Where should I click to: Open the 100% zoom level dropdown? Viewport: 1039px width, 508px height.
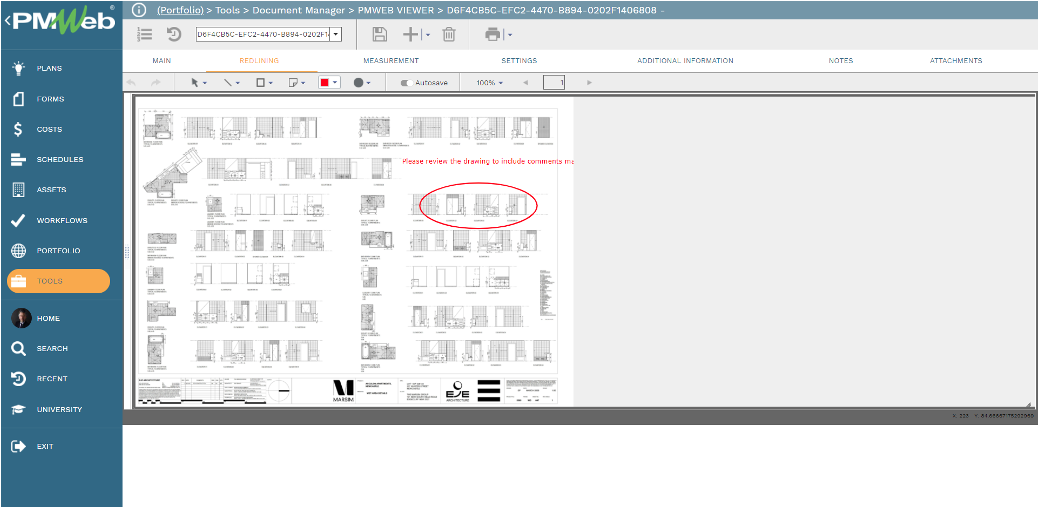(x=489, y=83)
